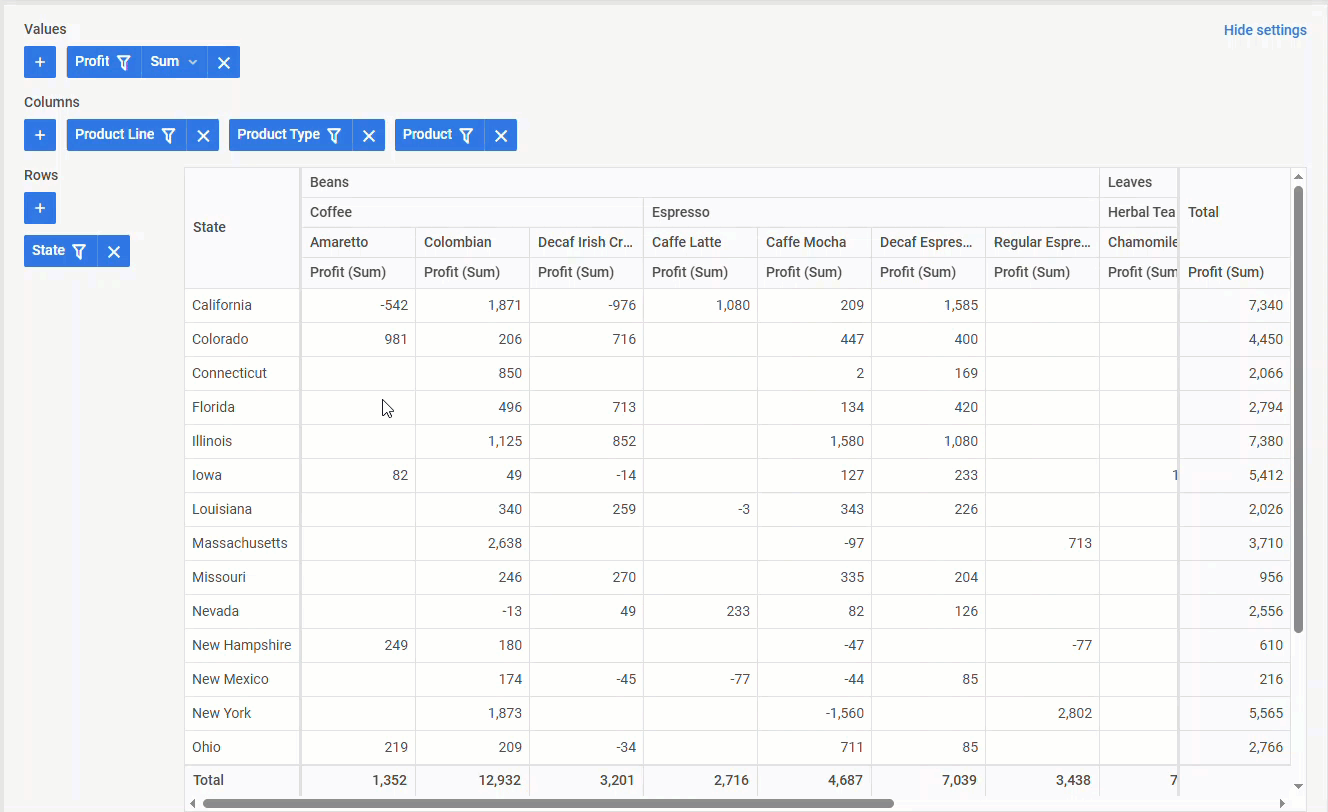Viewport: 1328px width, 812px height.
Task: Select the Product chip label
Action: coord(428,134)
